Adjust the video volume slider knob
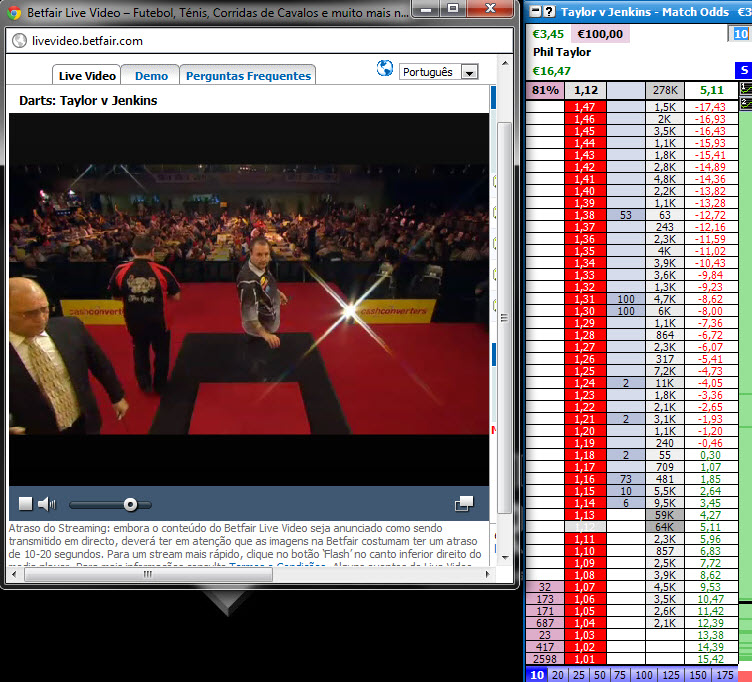The width and height of the screenshot is (752, 682). [130, 504]
